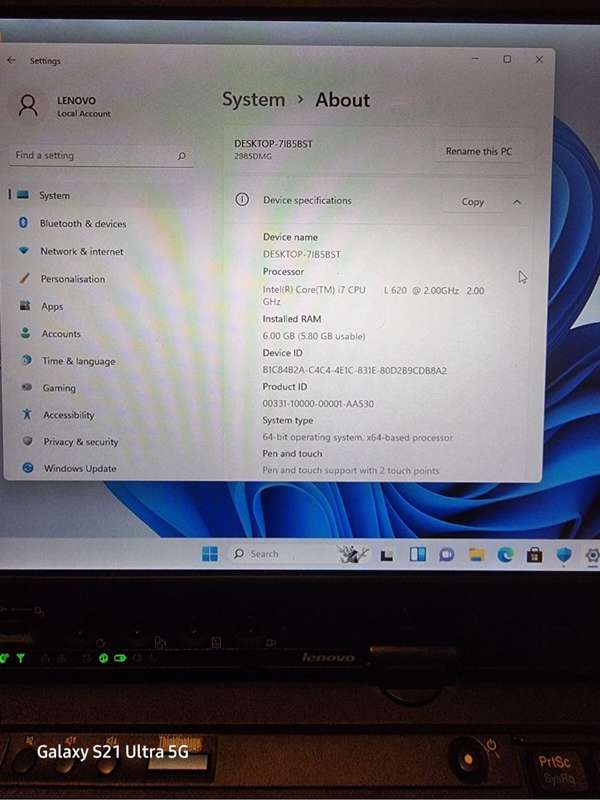
Task: Click the Windows Update icon in sidebar
Action: click(28, 467)
